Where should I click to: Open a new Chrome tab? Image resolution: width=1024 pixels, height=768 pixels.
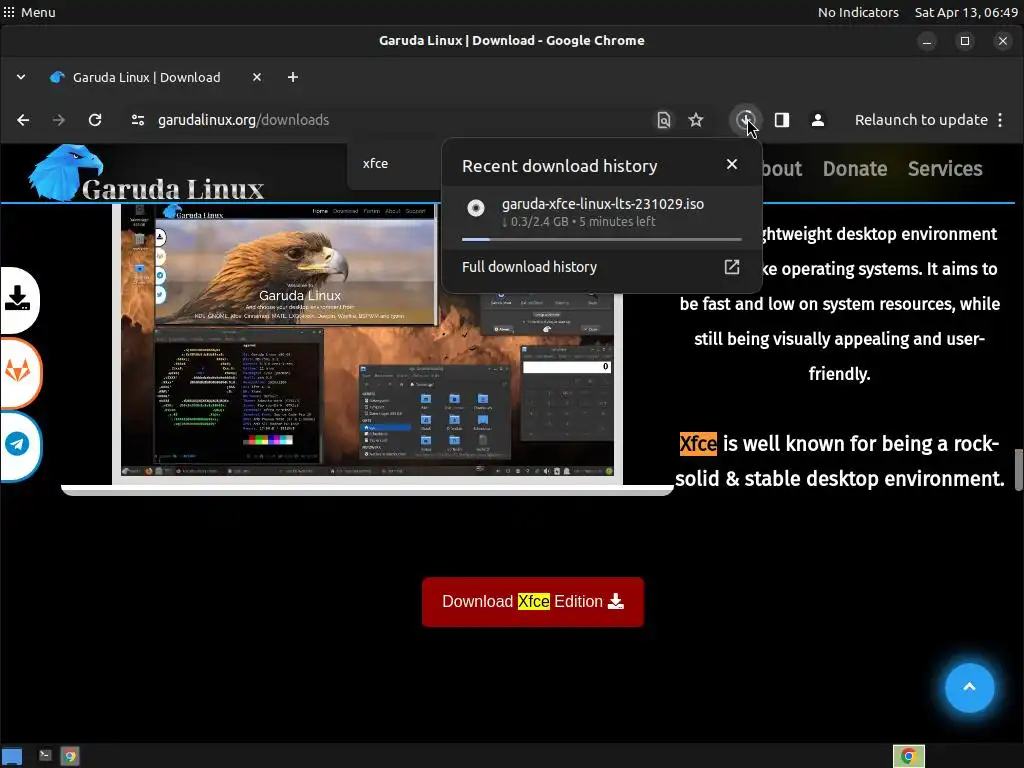[293, 77]
